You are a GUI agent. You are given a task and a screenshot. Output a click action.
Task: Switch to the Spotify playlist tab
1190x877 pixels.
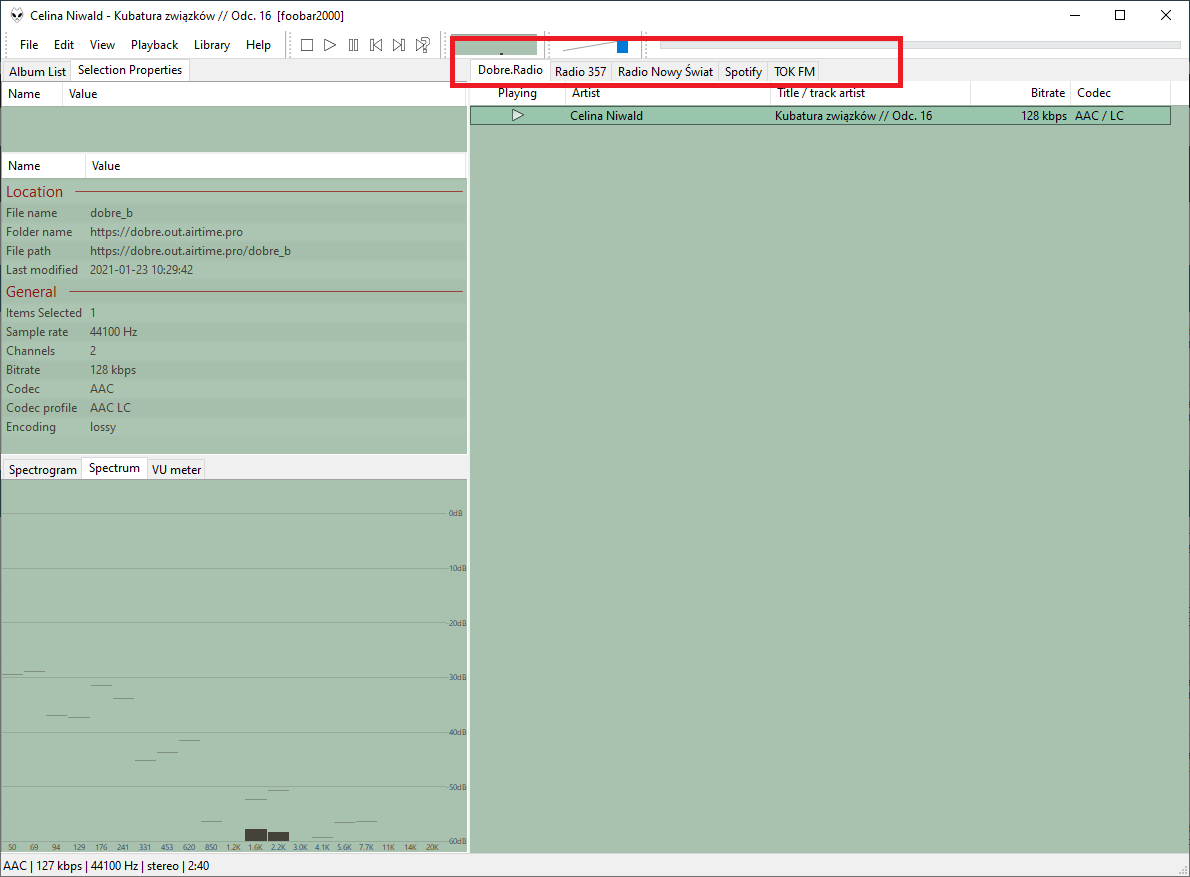[743, 71]
